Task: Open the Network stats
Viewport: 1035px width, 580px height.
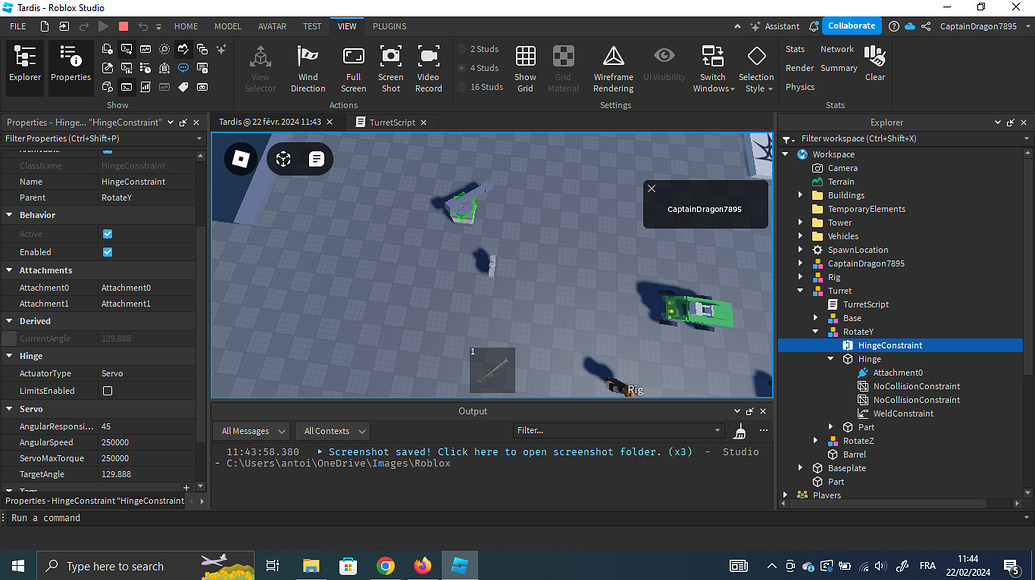Action: [837, 49]
